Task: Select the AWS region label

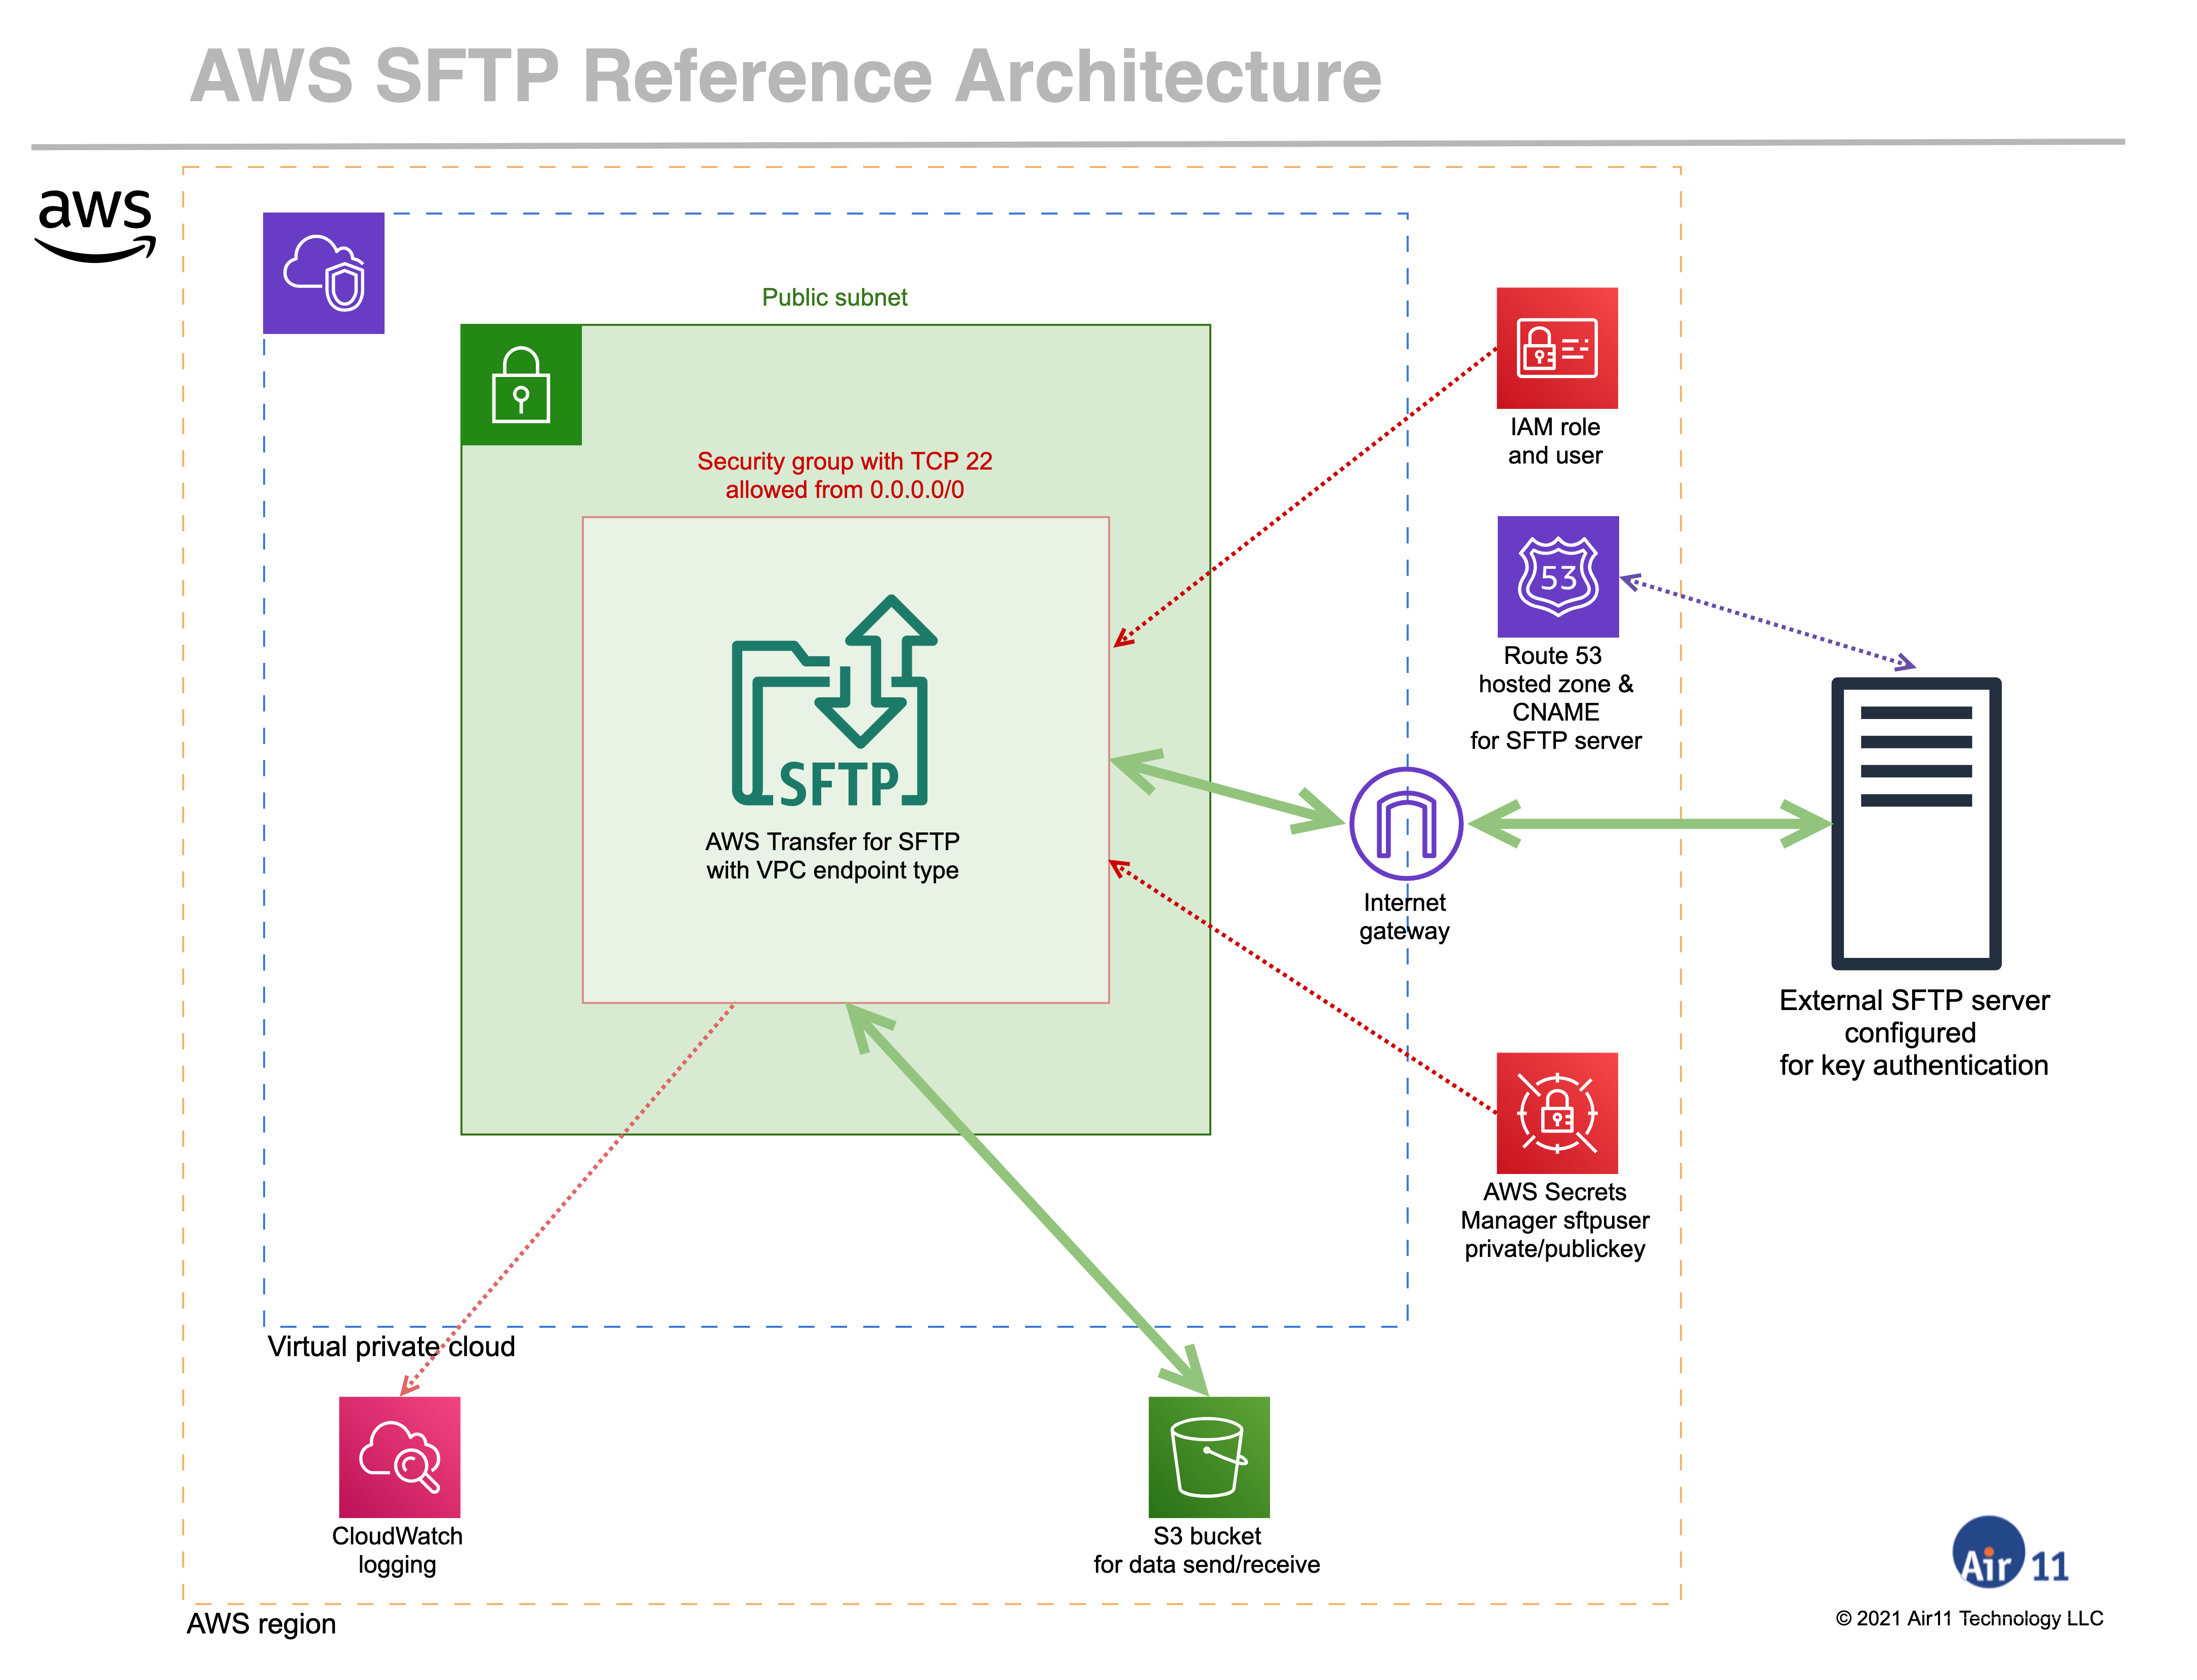Action: [x=261, y=1624]
